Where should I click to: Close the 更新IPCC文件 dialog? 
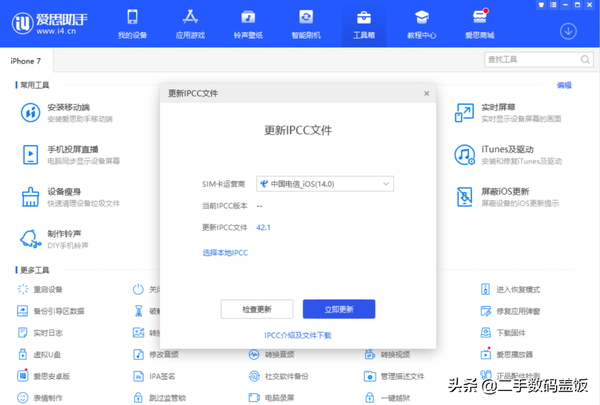pos(427,93)
